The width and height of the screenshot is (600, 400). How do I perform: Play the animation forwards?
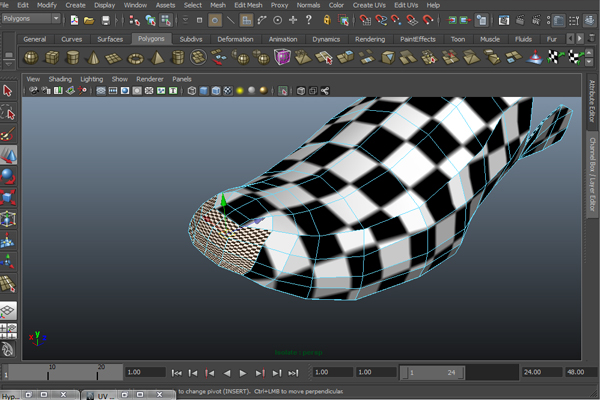click(x=243, y=373)
